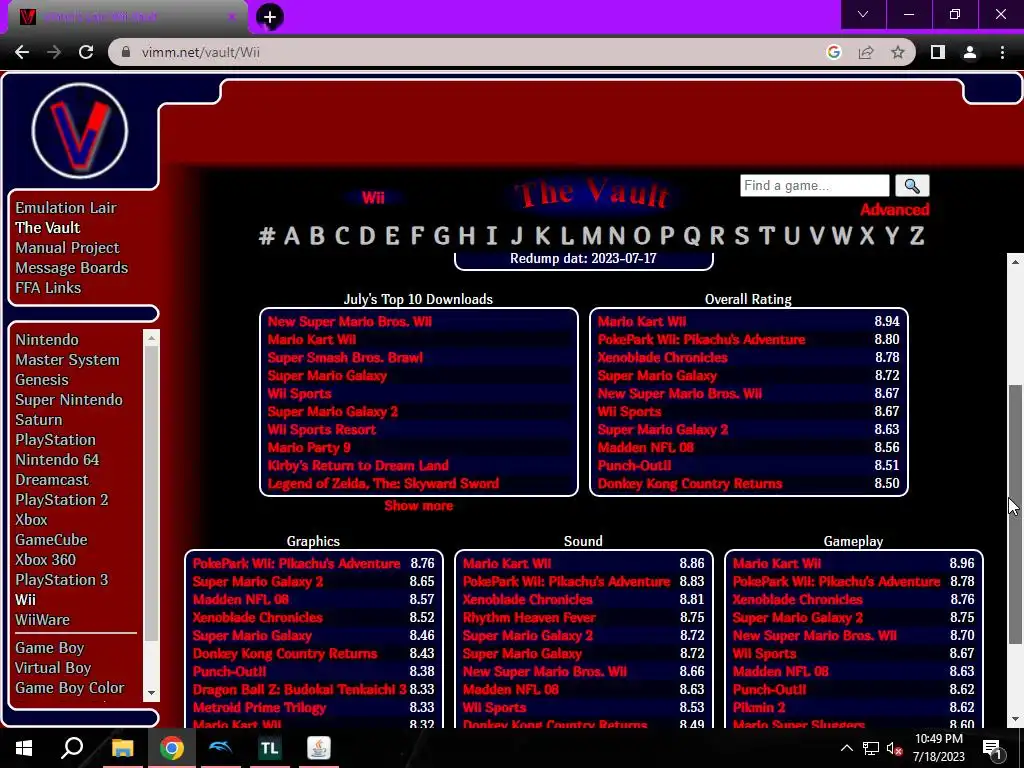
Task: Select GameCube in the system list
Action: pos(52,539)
